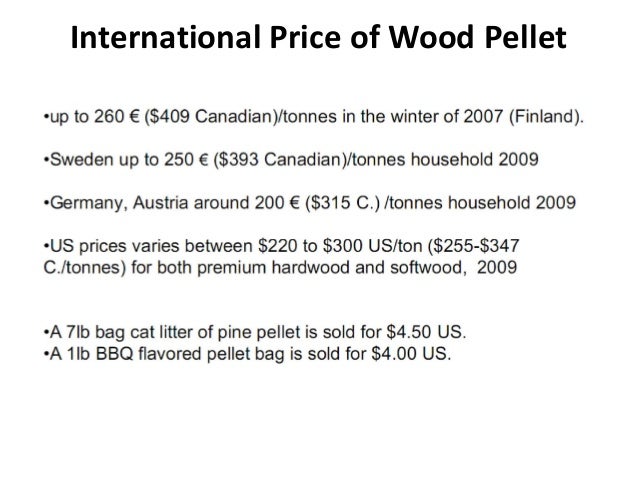This screenshot has width=638, height=479.
Task: Click the "$4.50 US" price
Action: point(425,332)
